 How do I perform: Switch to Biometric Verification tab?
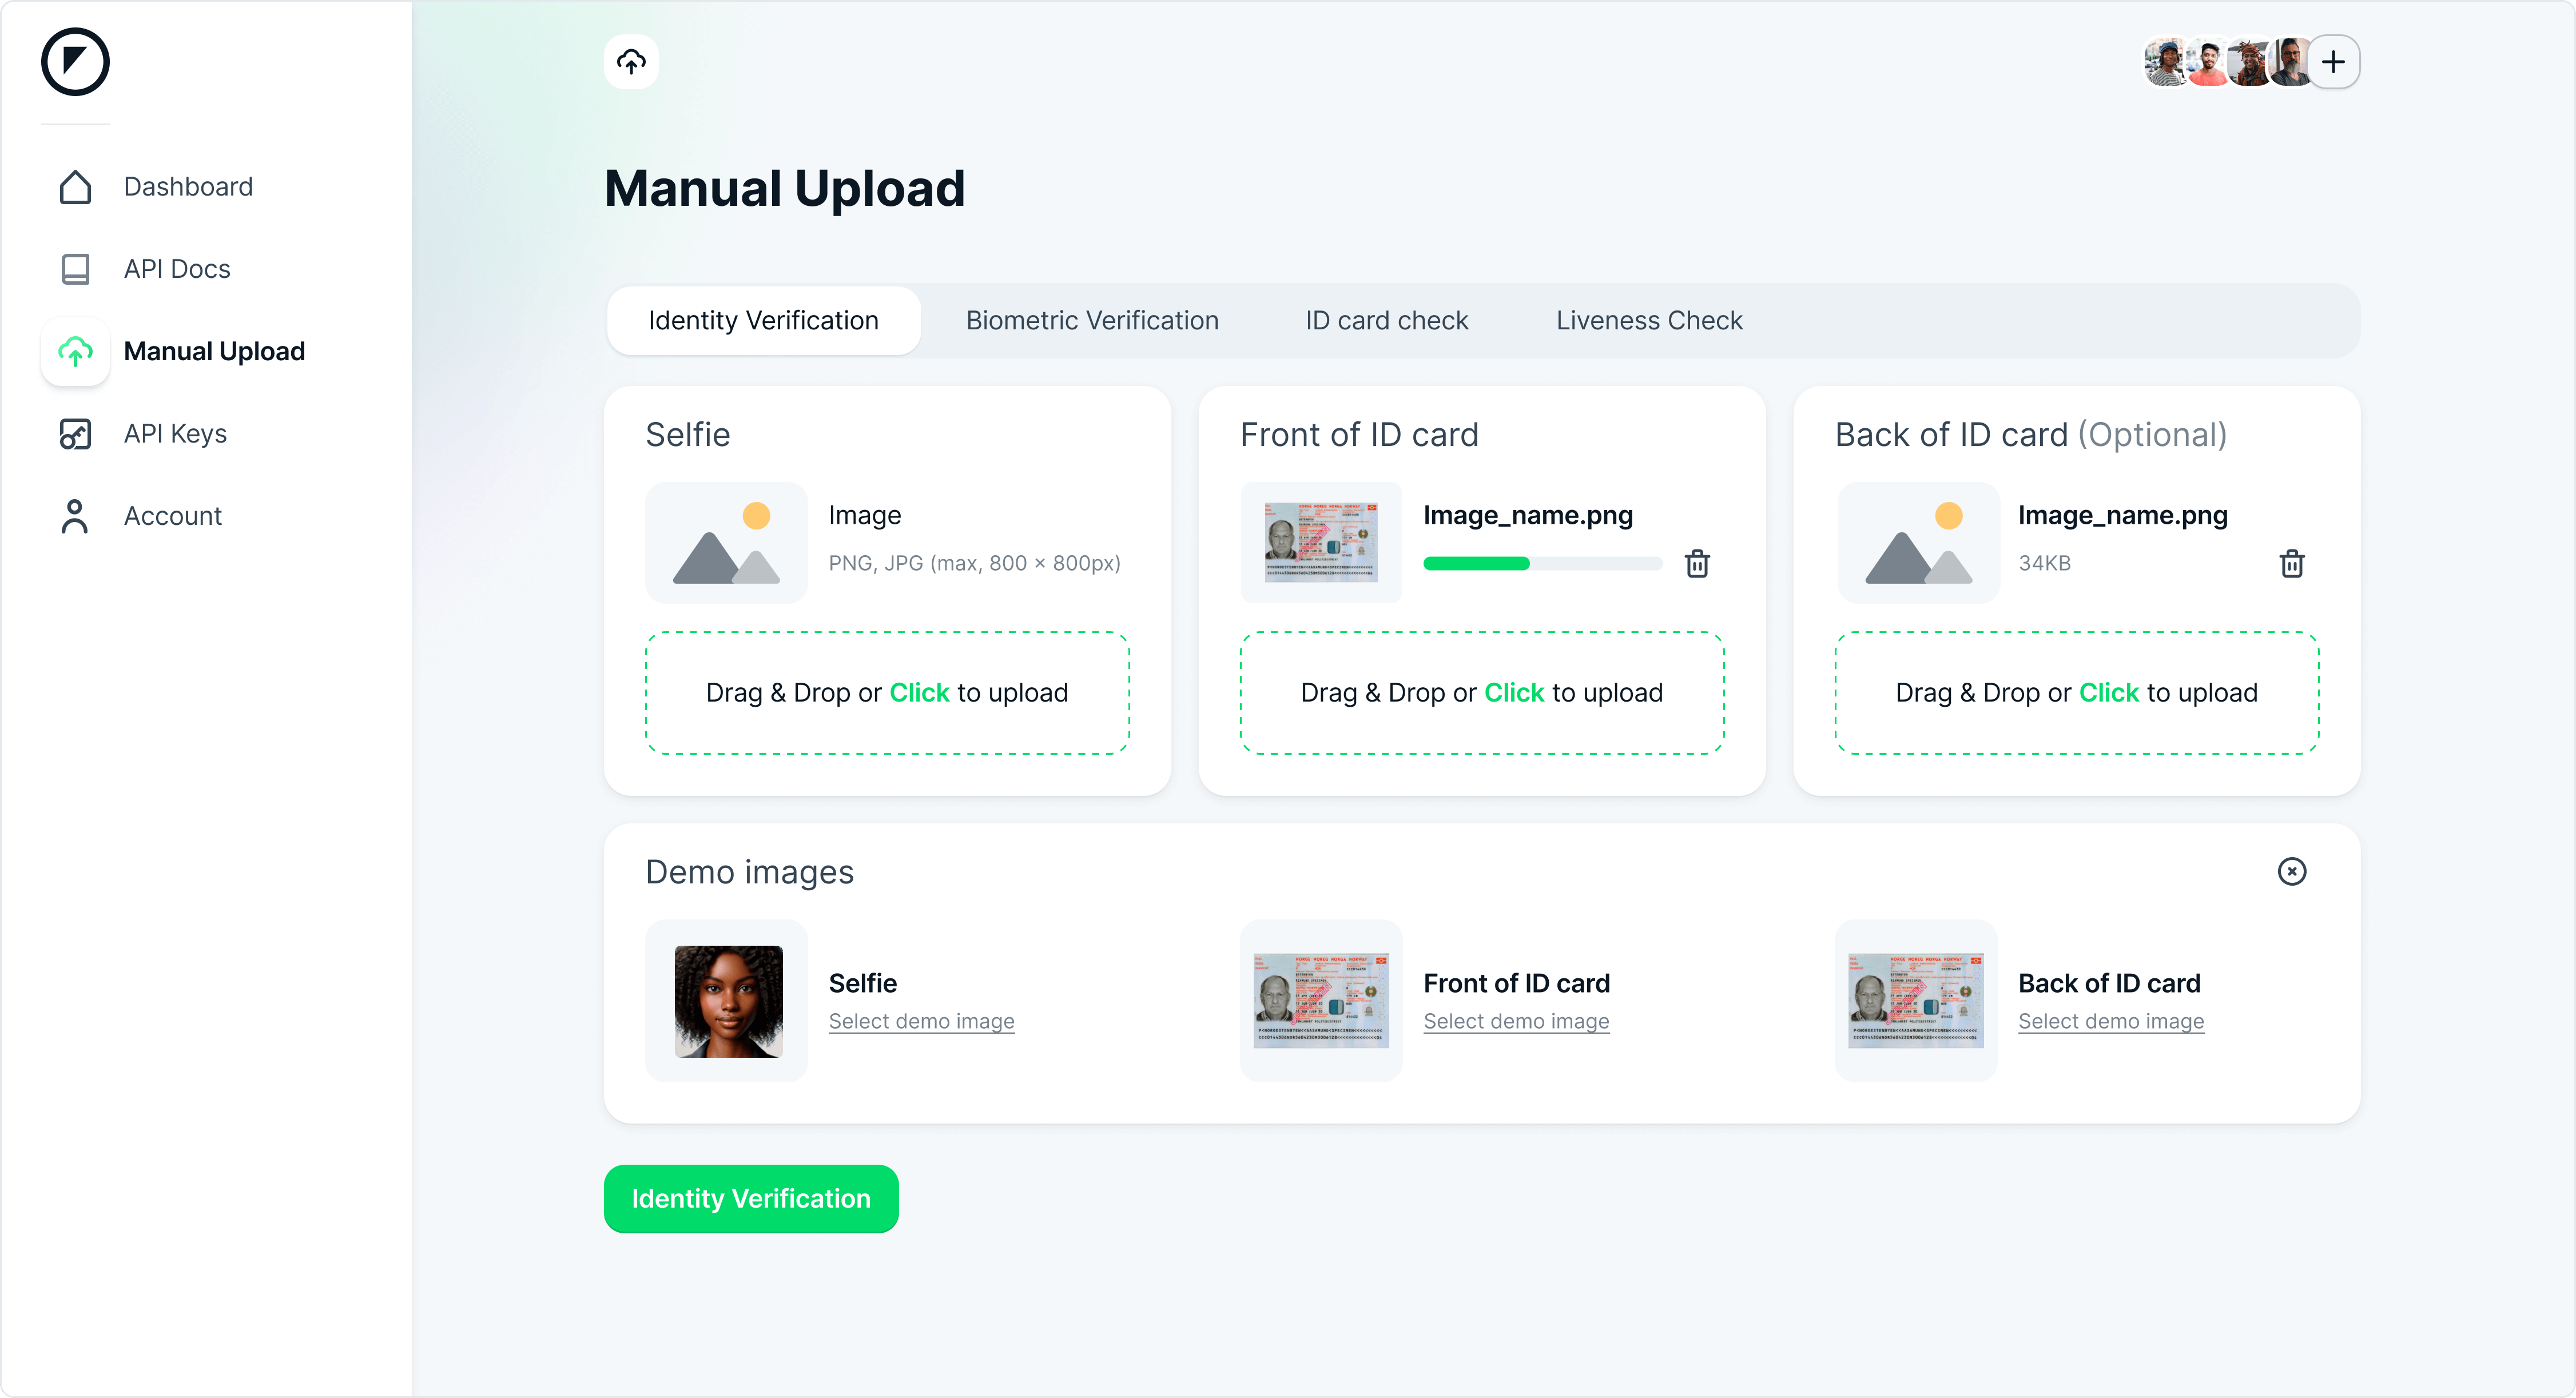[1092, 321]
